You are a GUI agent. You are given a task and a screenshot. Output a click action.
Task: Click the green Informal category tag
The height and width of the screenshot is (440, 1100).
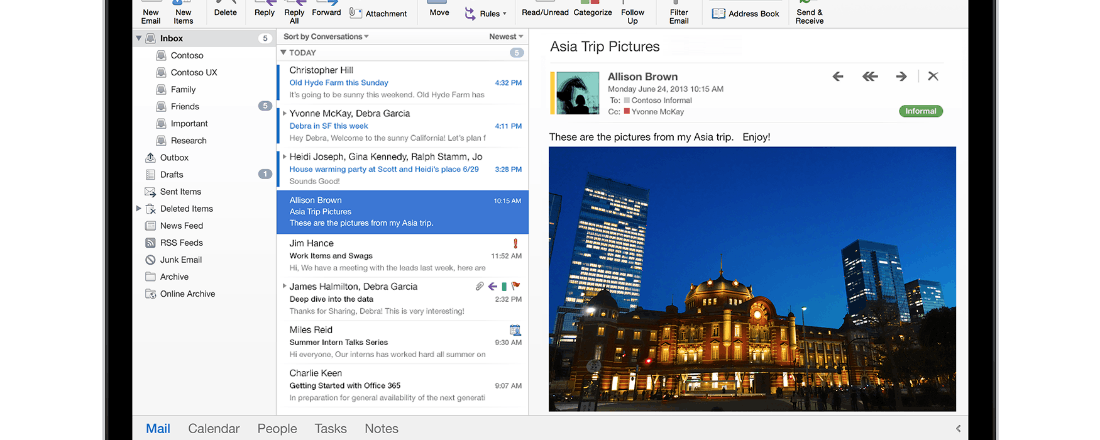coord(920,111)
